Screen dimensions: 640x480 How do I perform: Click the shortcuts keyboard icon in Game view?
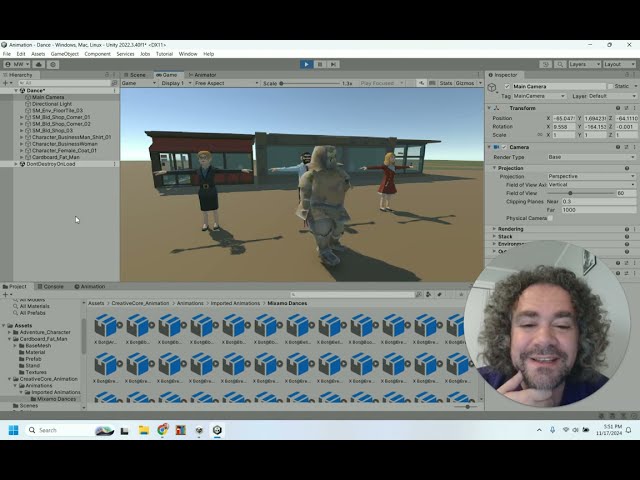coord(432,83)
